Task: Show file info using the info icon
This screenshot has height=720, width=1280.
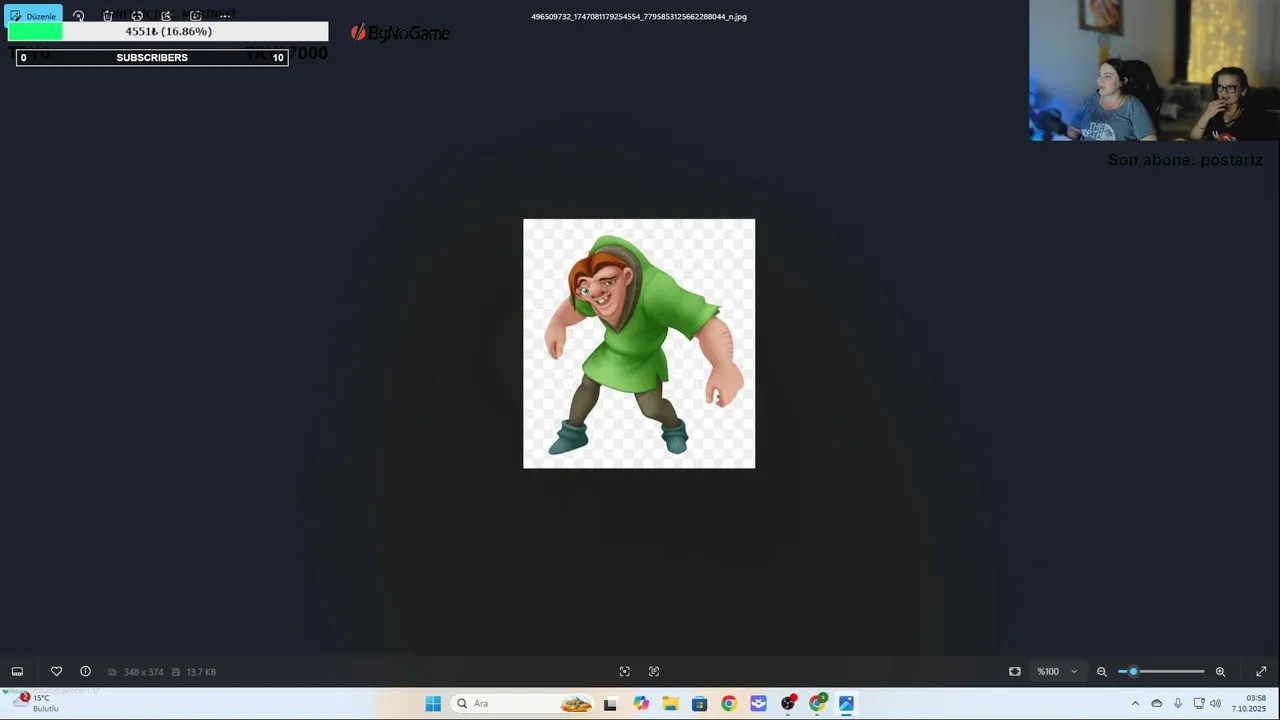Action: tap(85, 672)
